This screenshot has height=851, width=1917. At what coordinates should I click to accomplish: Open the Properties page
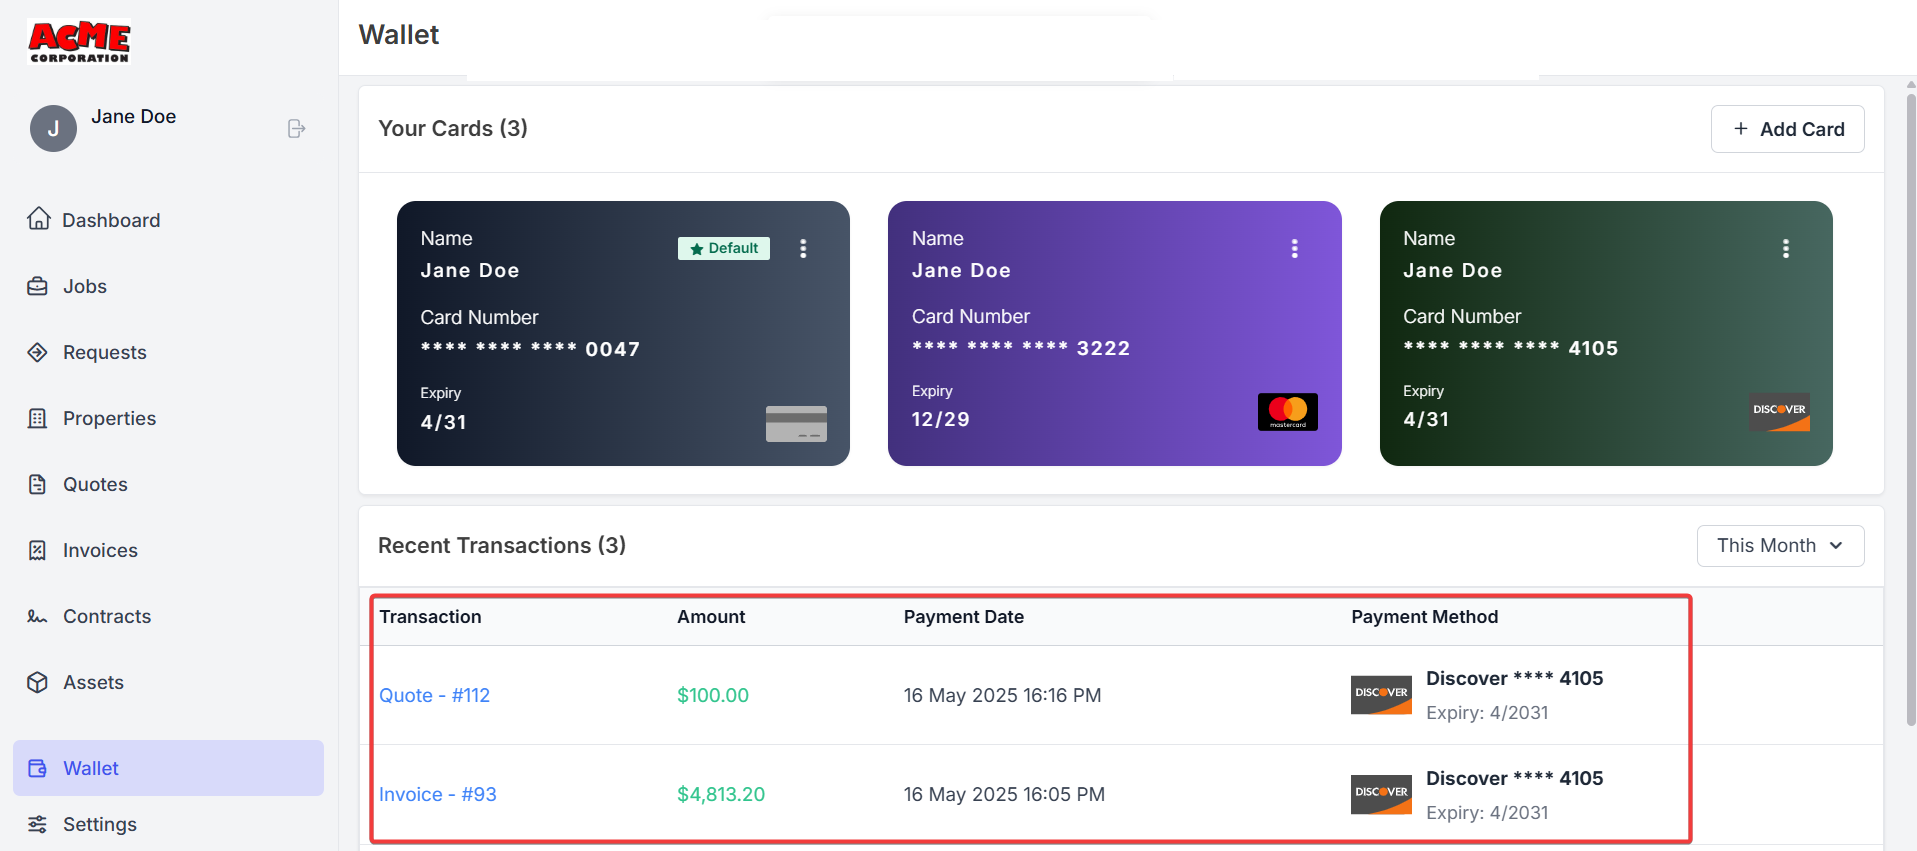click(110, 418)
